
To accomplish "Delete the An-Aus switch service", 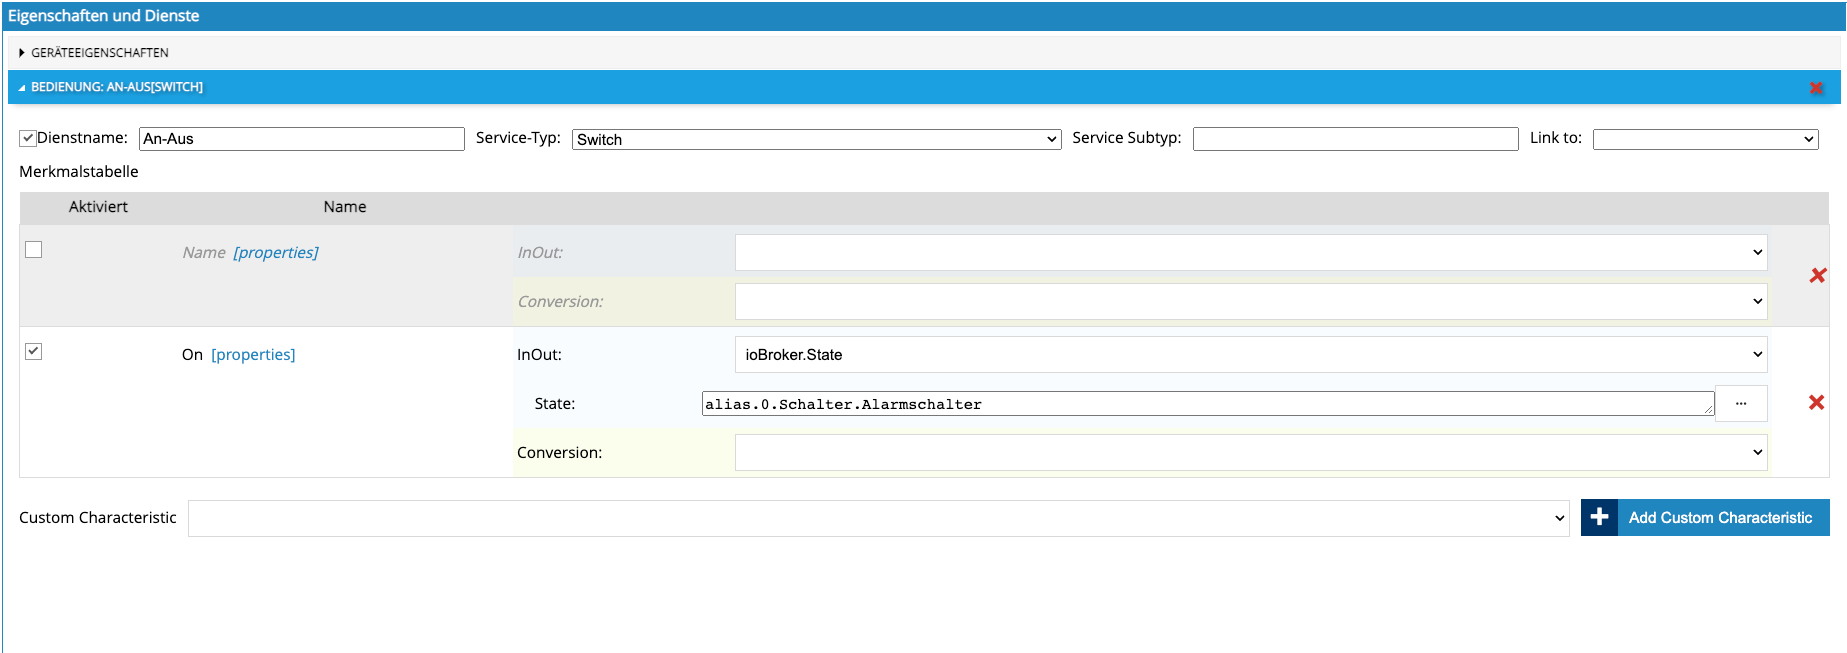I will pyautogui.click(x=1816, y=88).
